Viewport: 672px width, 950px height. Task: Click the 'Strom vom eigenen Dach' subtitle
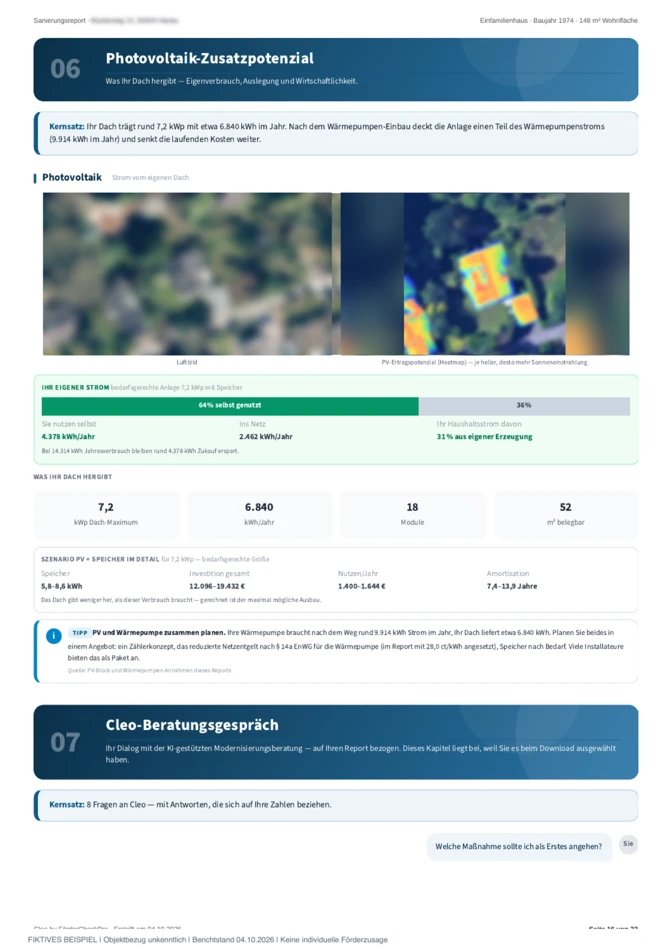coord(150,178)
